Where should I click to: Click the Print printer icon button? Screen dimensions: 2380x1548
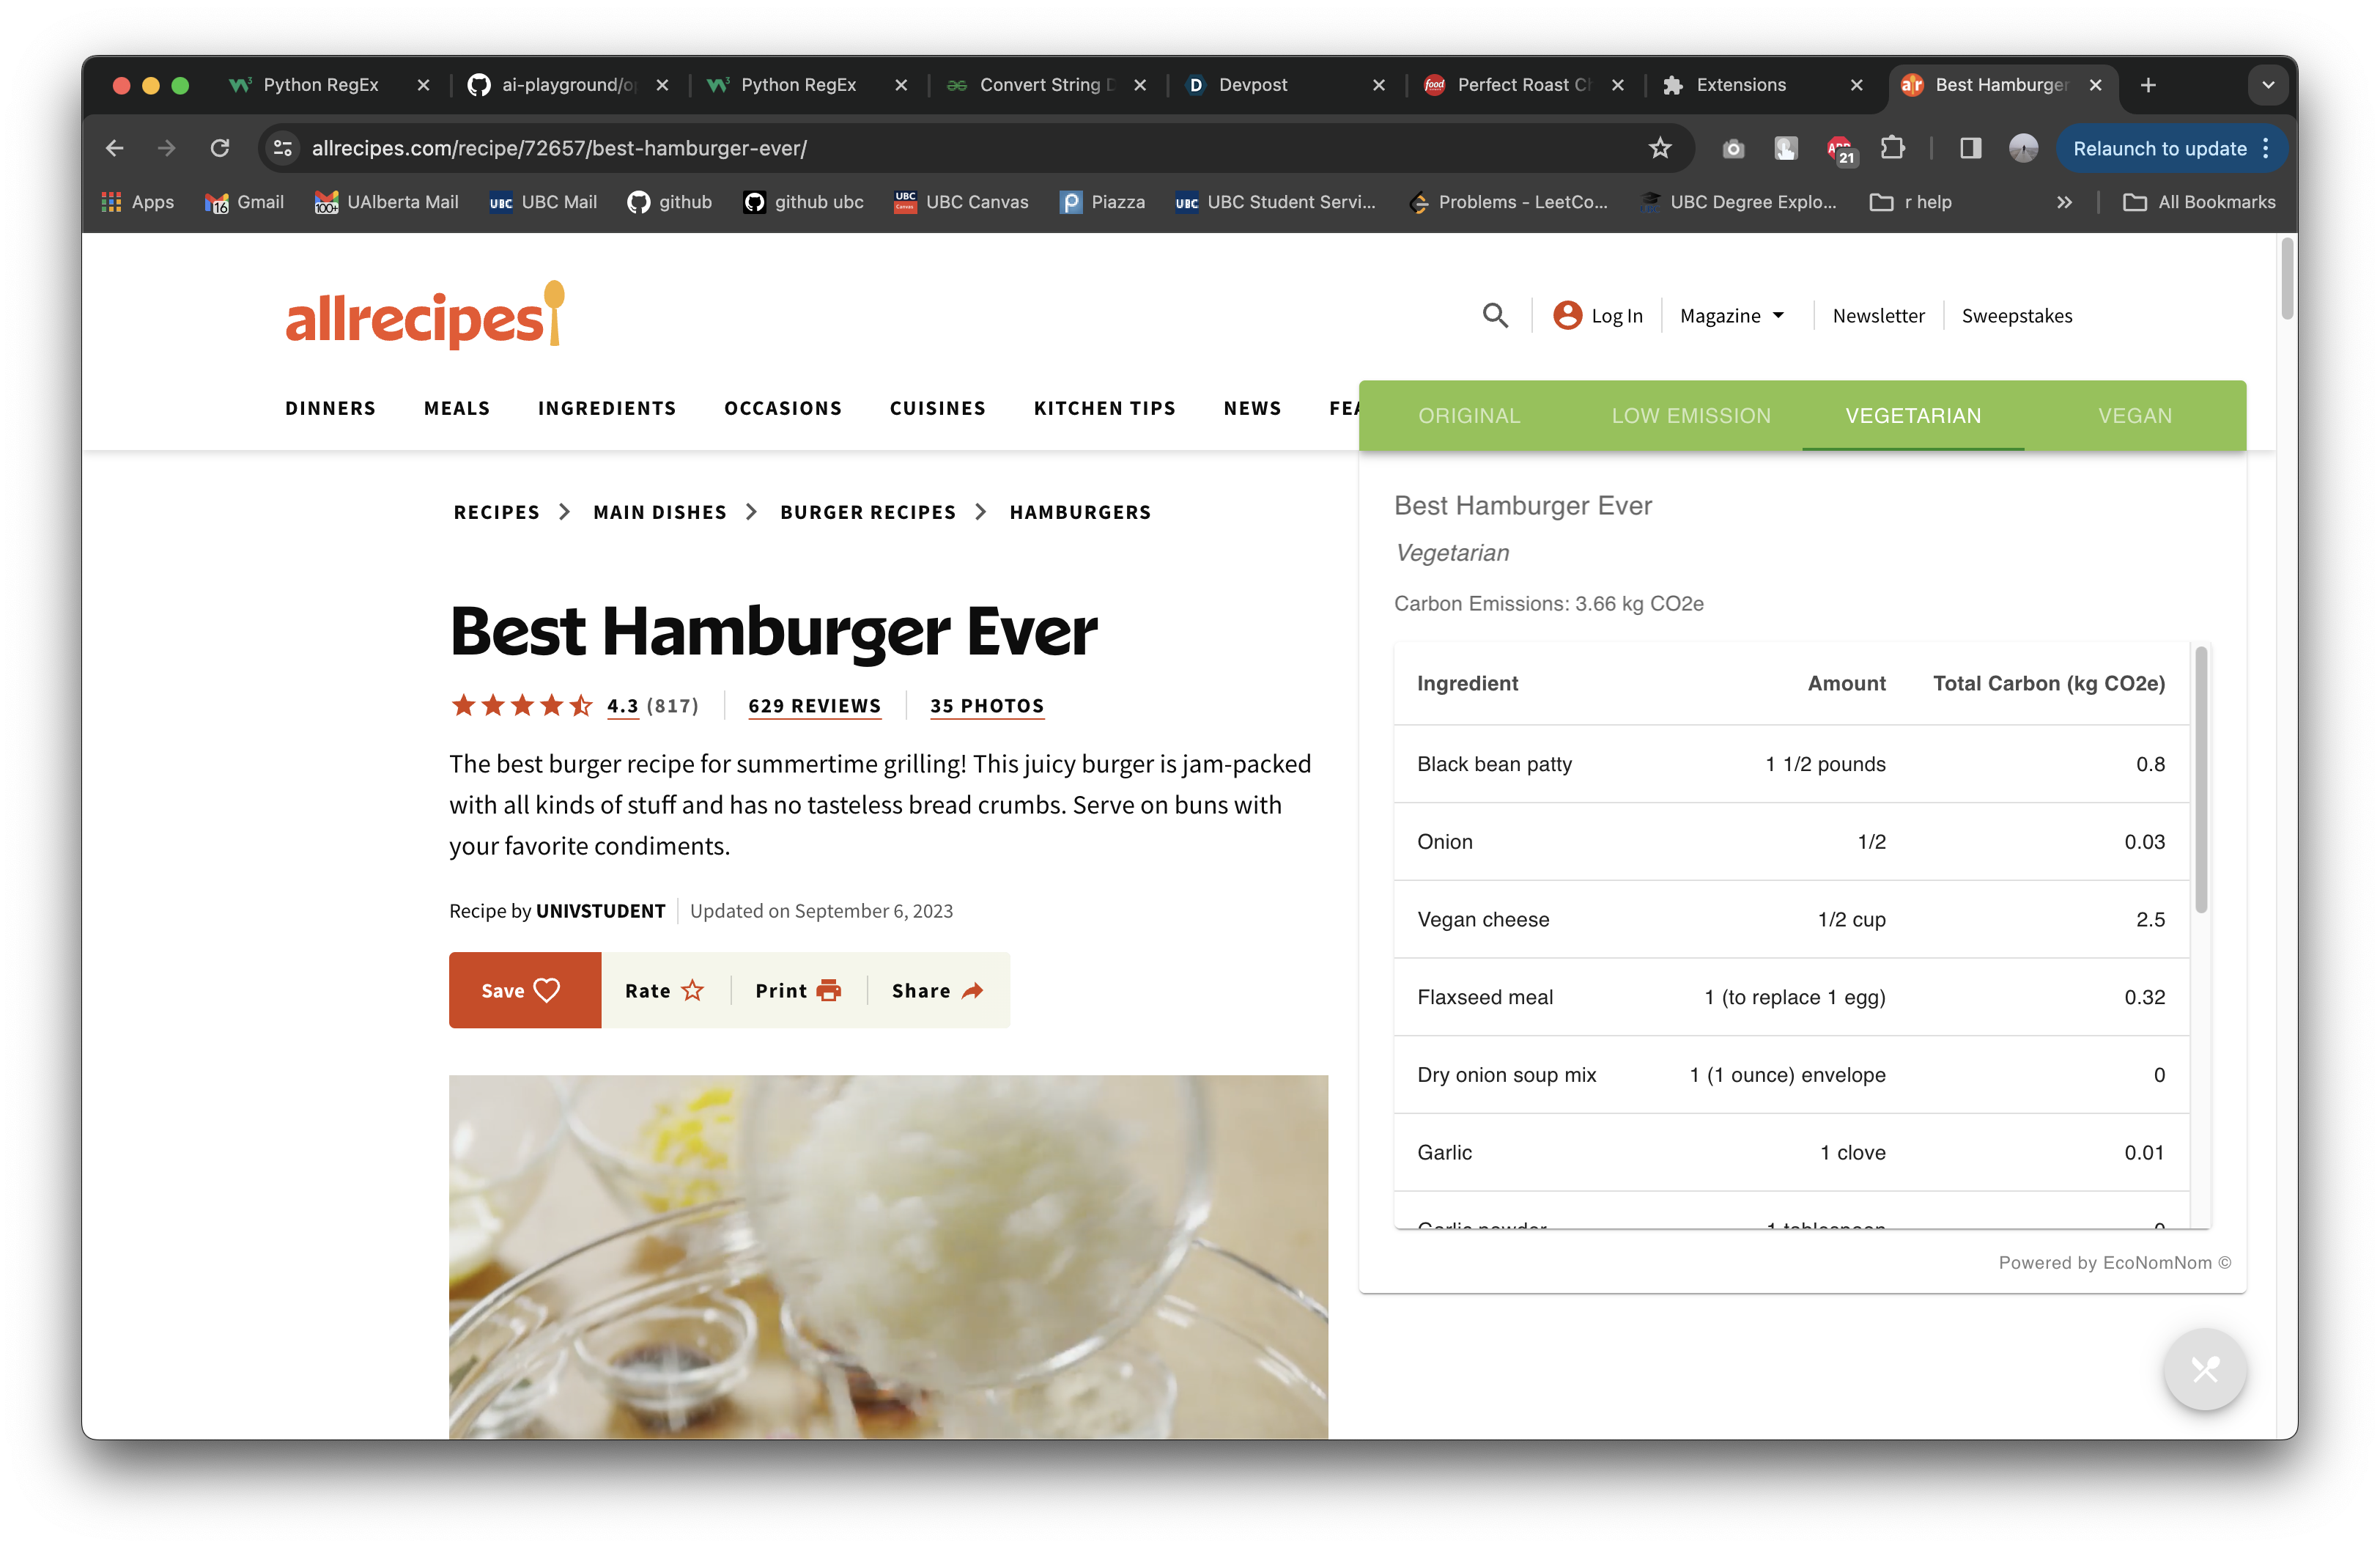798,990
